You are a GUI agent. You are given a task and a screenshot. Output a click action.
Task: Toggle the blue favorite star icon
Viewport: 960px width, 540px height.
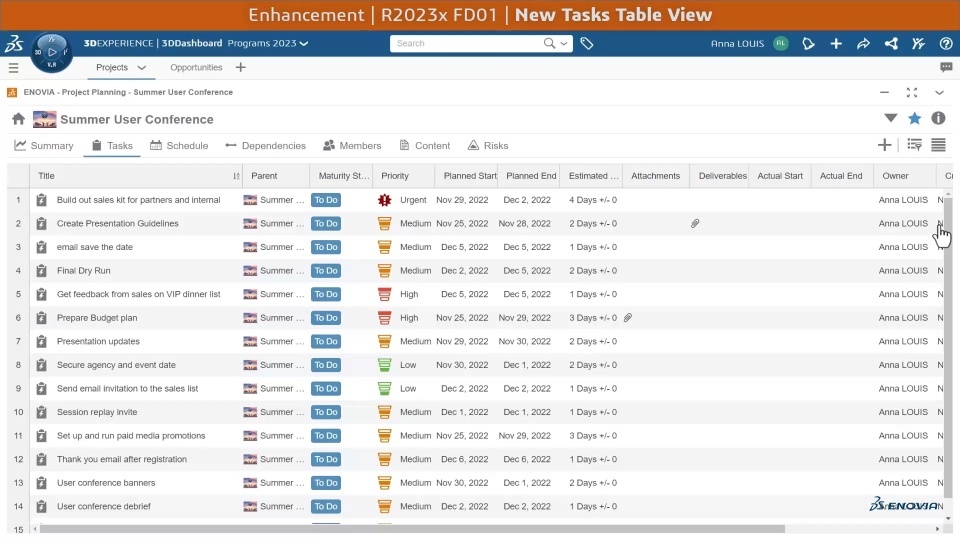(x=914, y=118)
